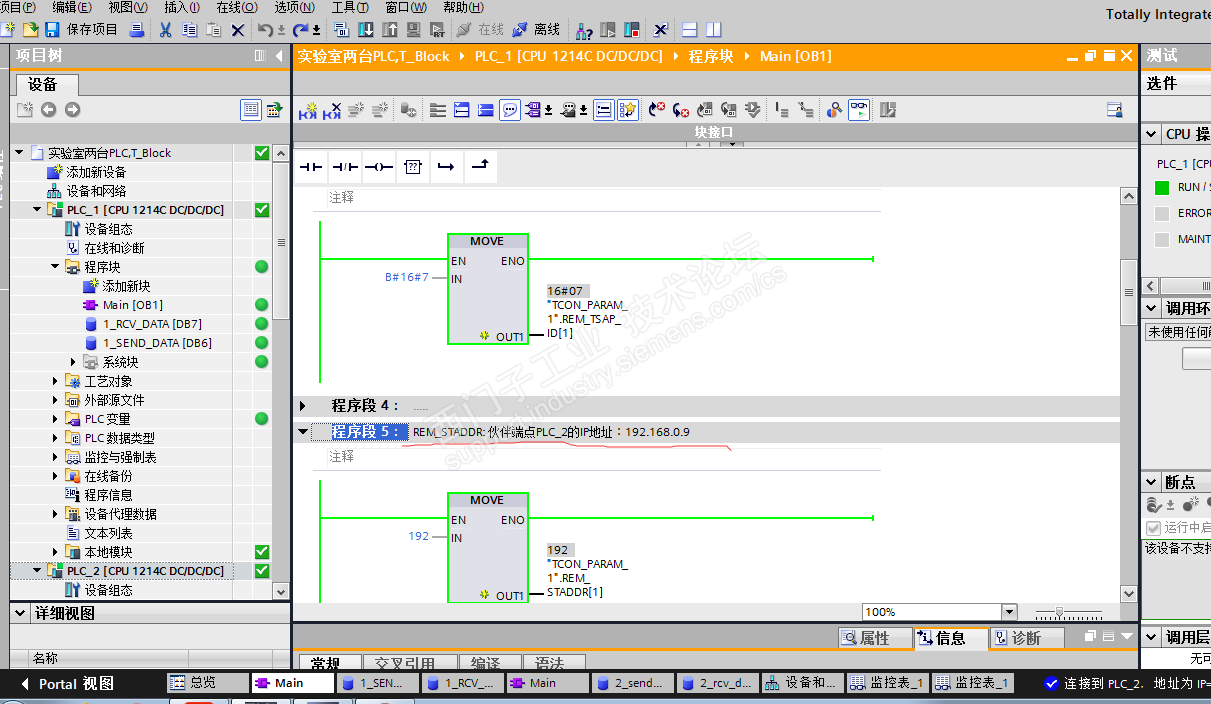Click the project tree vertical scrollbar
Screen dimensions: 1211x704
(x=282, y=240)
